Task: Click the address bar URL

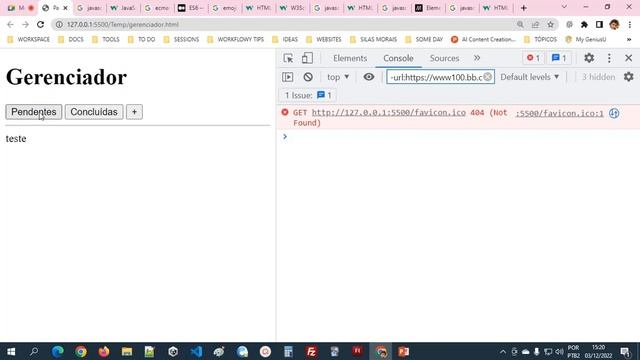Action: 122,24
